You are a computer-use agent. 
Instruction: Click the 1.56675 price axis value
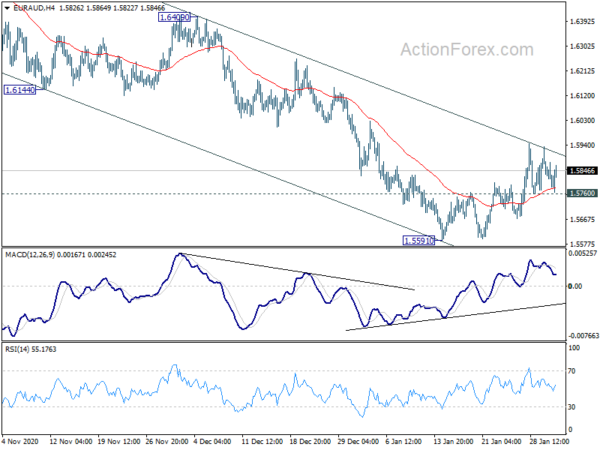tap(582, 220)
